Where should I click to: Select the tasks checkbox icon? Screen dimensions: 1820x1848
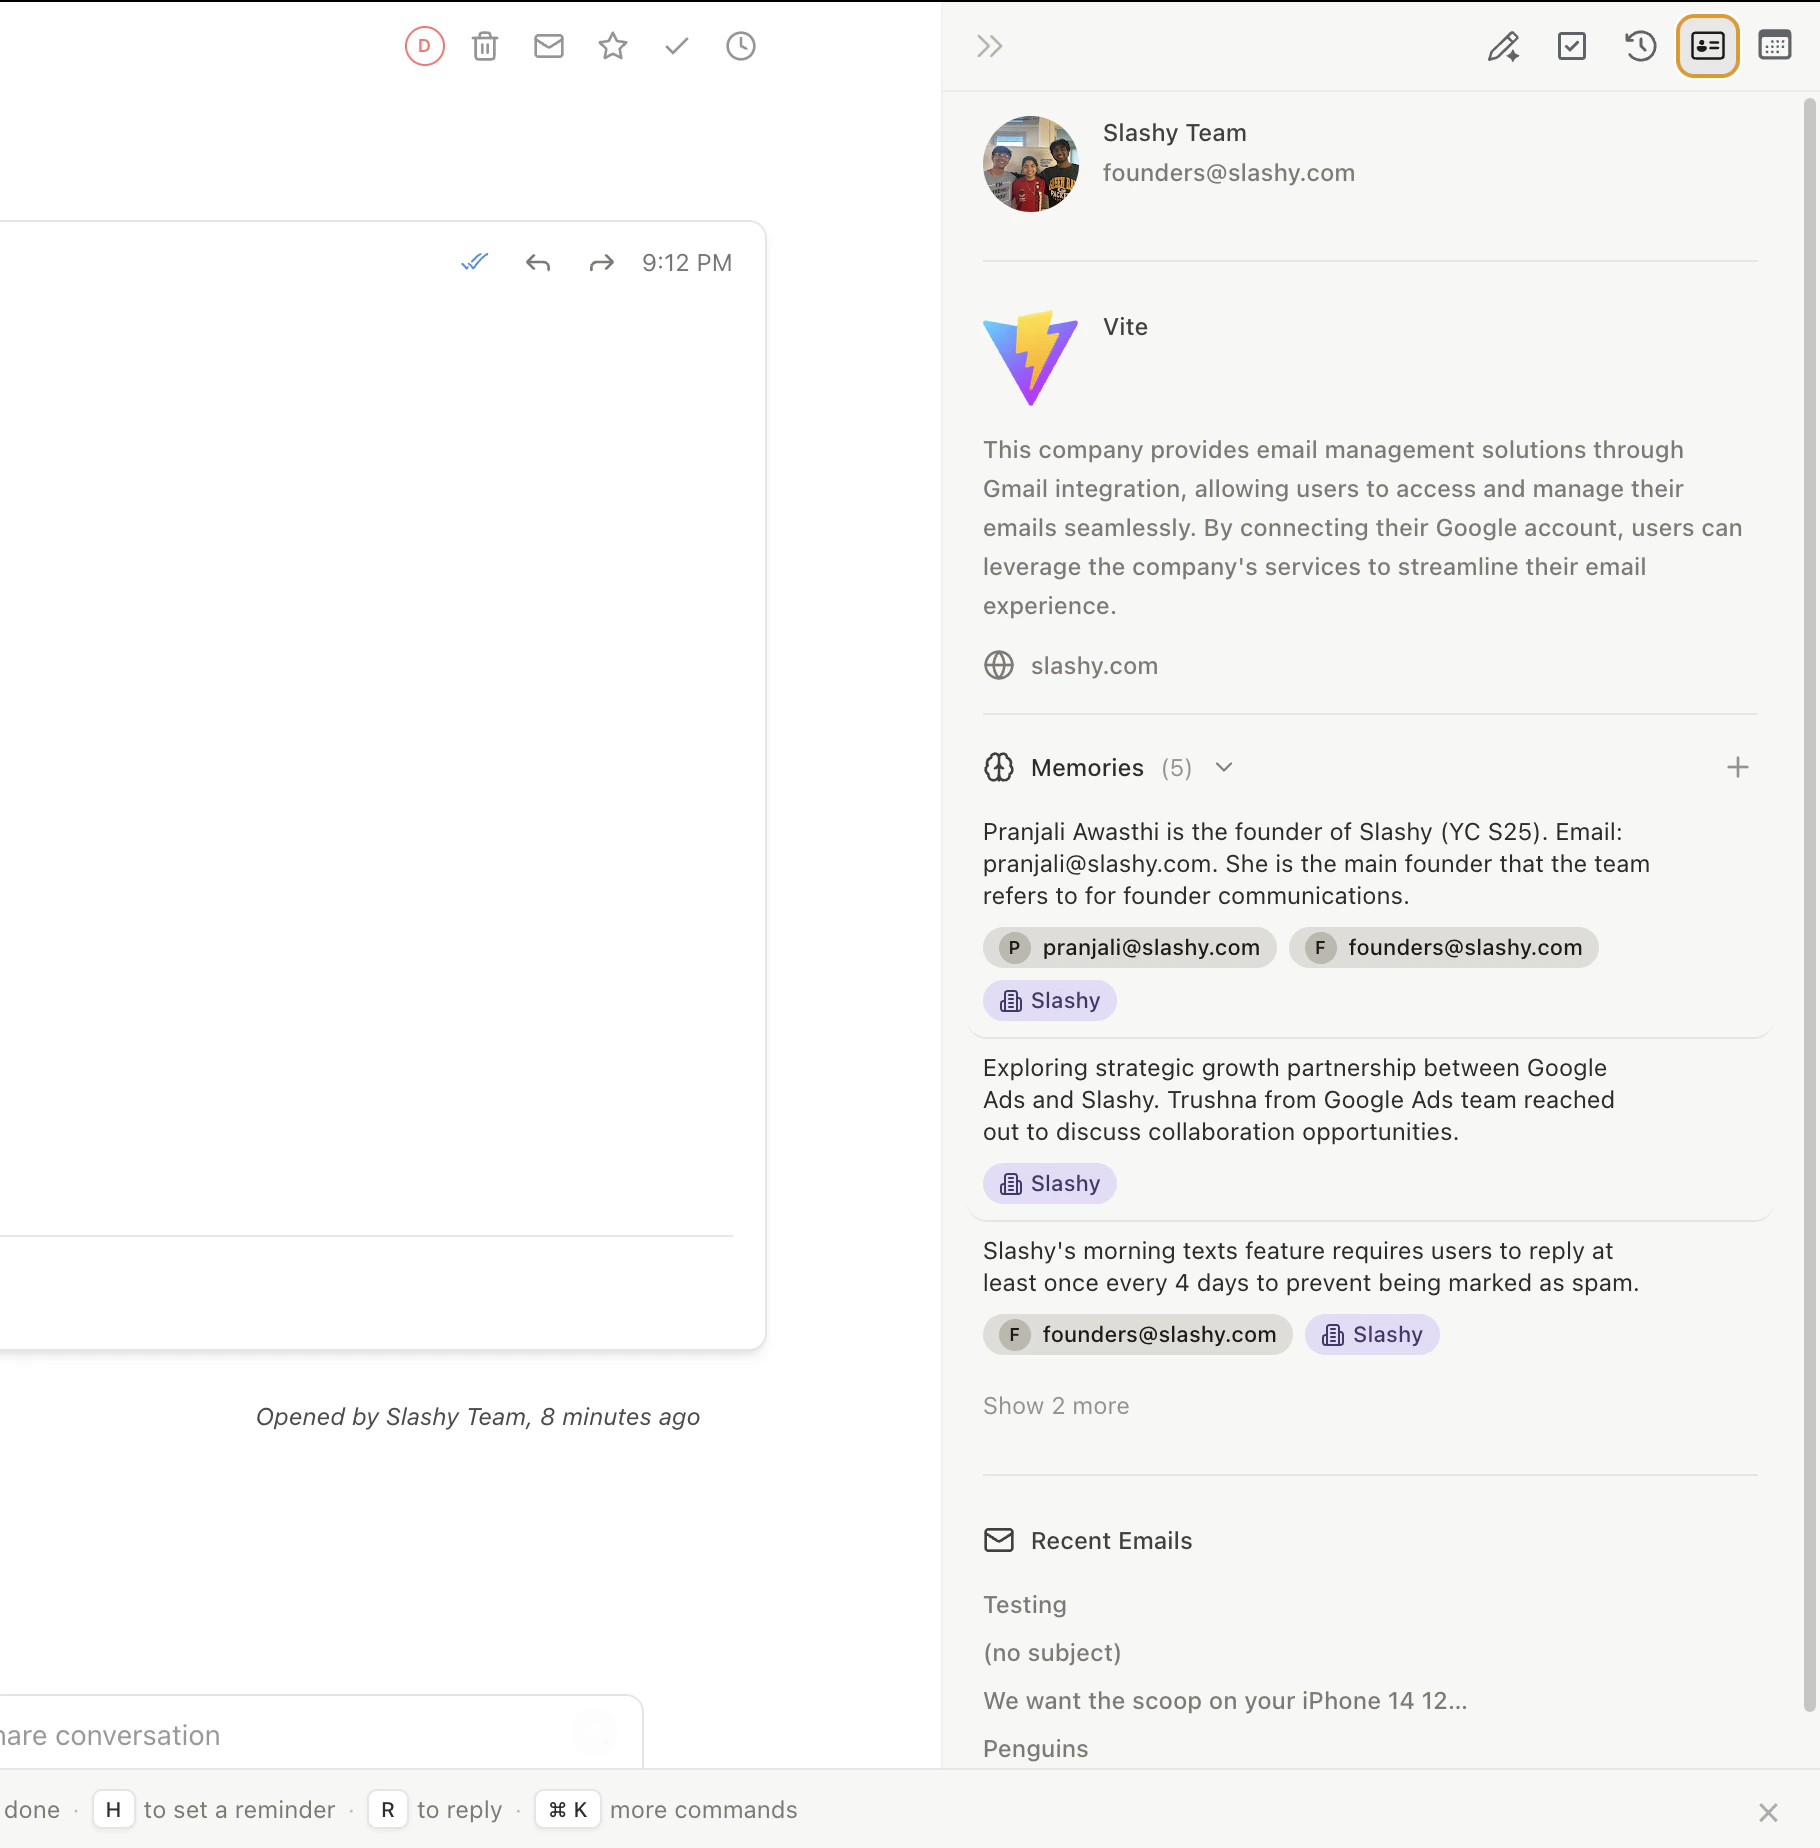1572,46
